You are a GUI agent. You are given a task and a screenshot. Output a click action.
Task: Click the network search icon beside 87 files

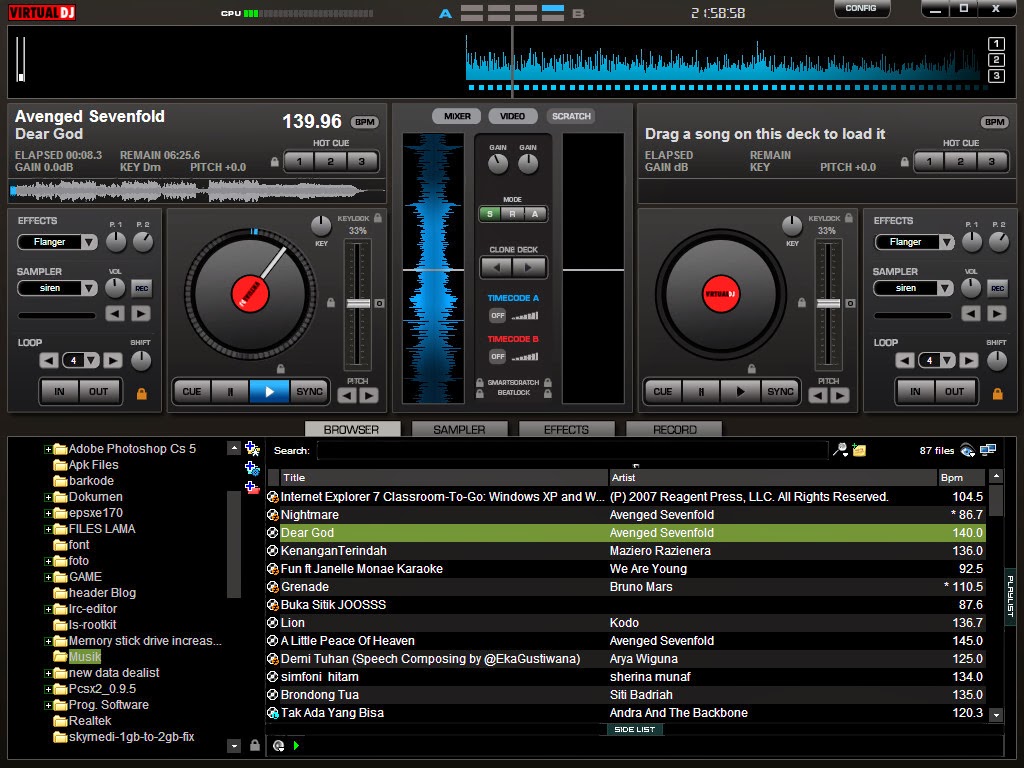pyautogui.click(x=967, y=450)
